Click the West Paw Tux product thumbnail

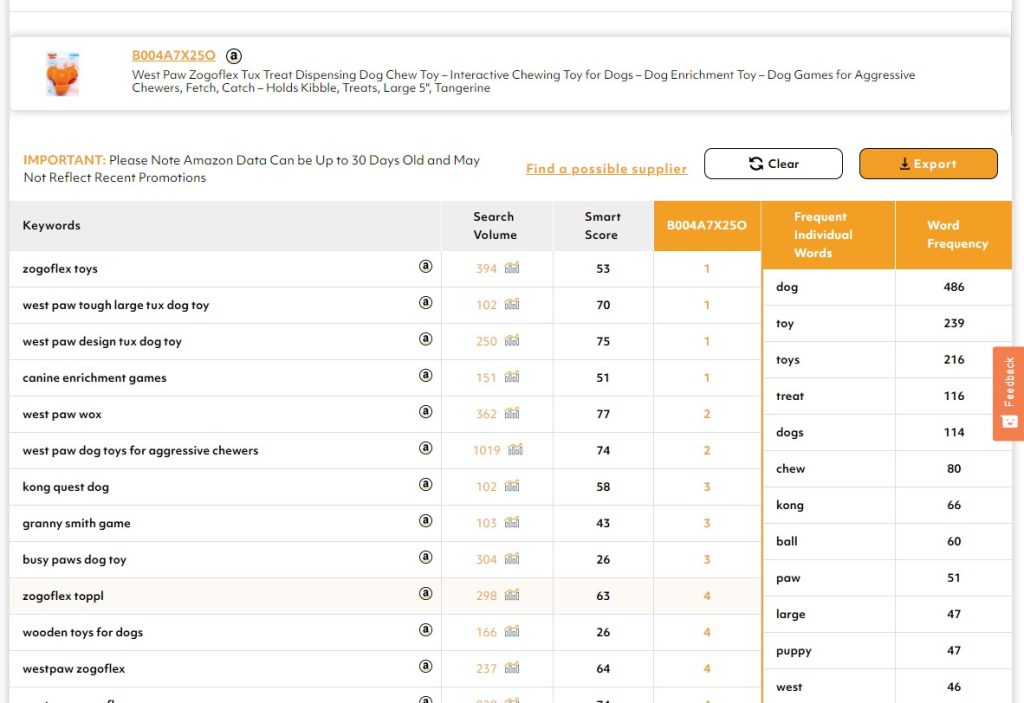(63, 74)
